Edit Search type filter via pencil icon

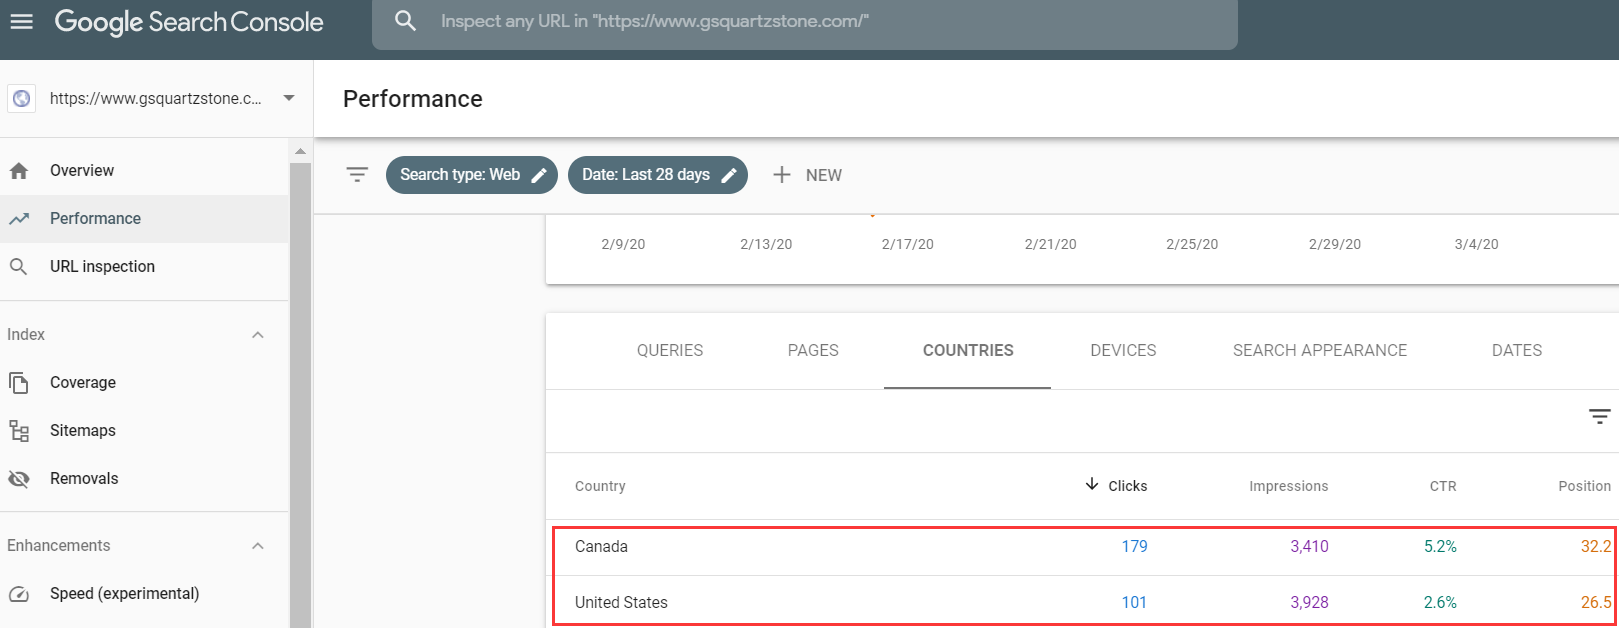click(539, 175)
